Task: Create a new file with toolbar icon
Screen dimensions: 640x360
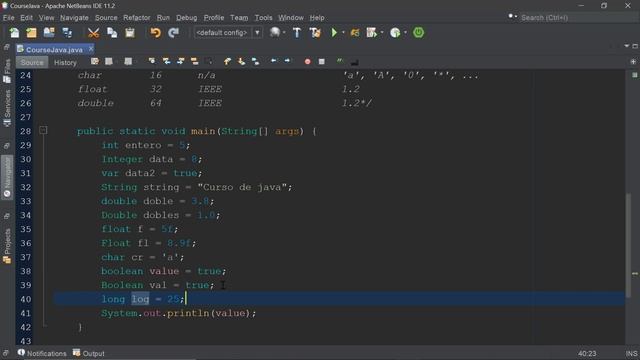Action: (x=14, y=33)
